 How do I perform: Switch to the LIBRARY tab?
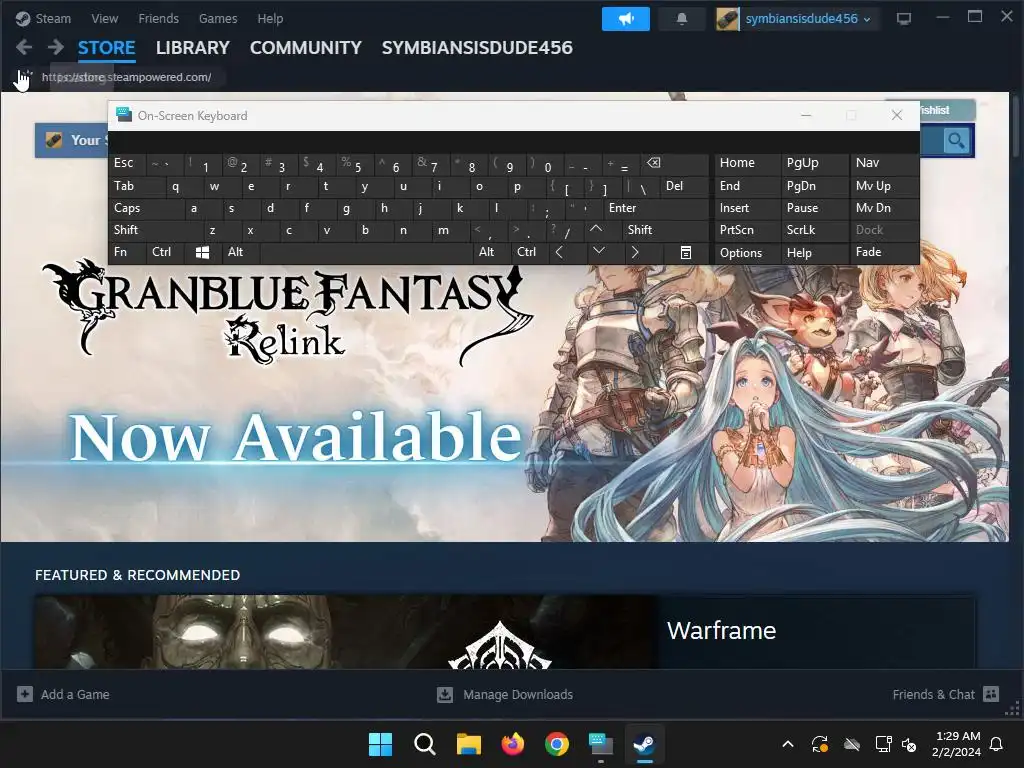193,48
